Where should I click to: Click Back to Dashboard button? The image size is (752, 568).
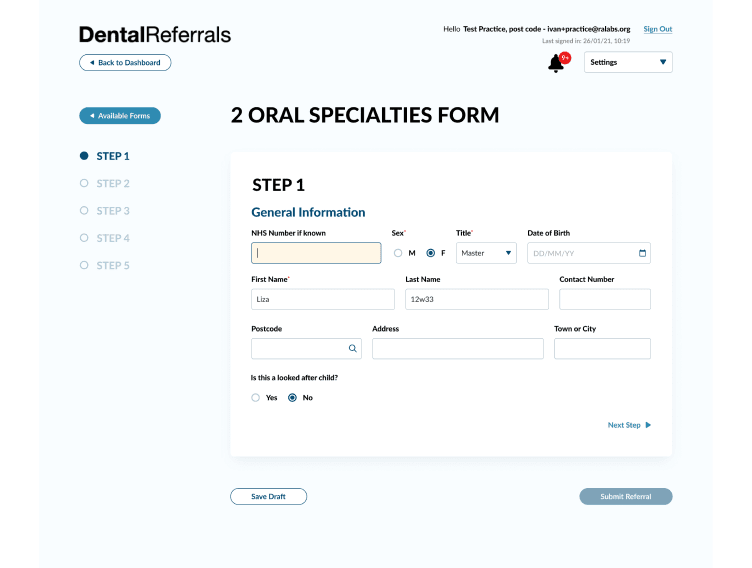(x=125, y=63)
